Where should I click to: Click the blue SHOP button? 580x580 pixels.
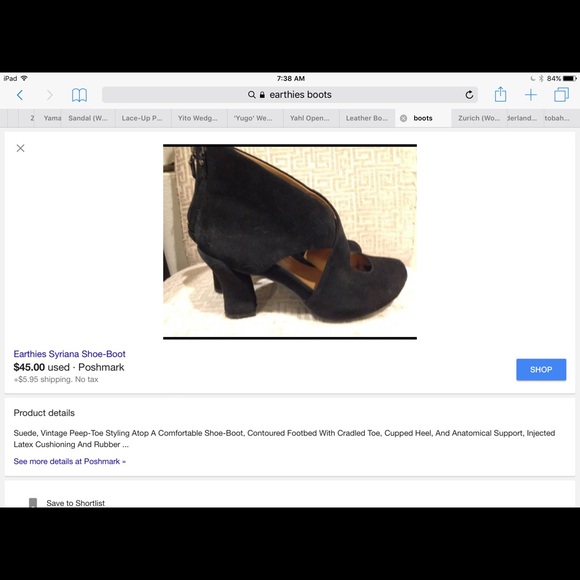pyautogui.click(x=541, y=370)
